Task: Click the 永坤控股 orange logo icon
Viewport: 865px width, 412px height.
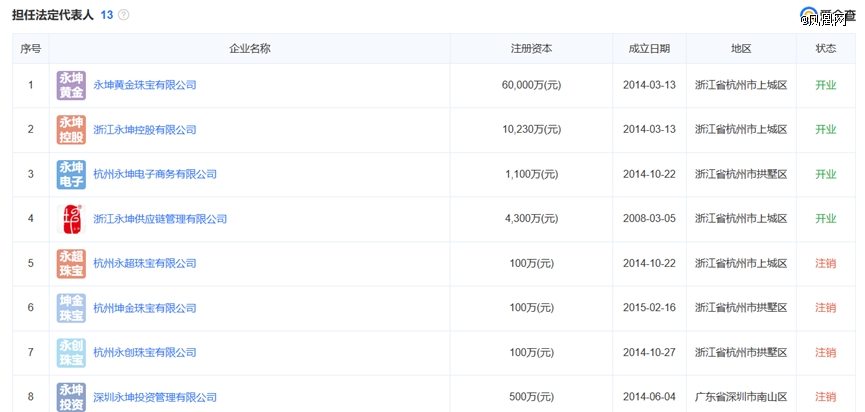Action: click(71, 130)
